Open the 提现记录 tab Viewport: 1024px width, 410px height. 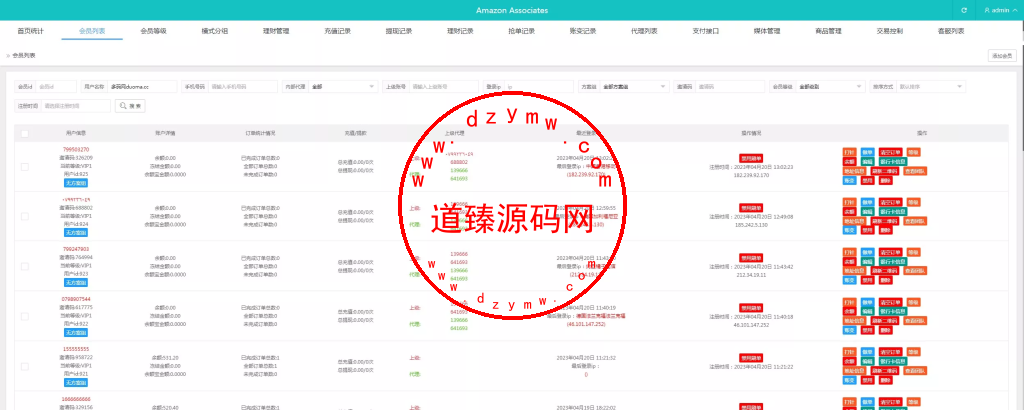(398, 31)
